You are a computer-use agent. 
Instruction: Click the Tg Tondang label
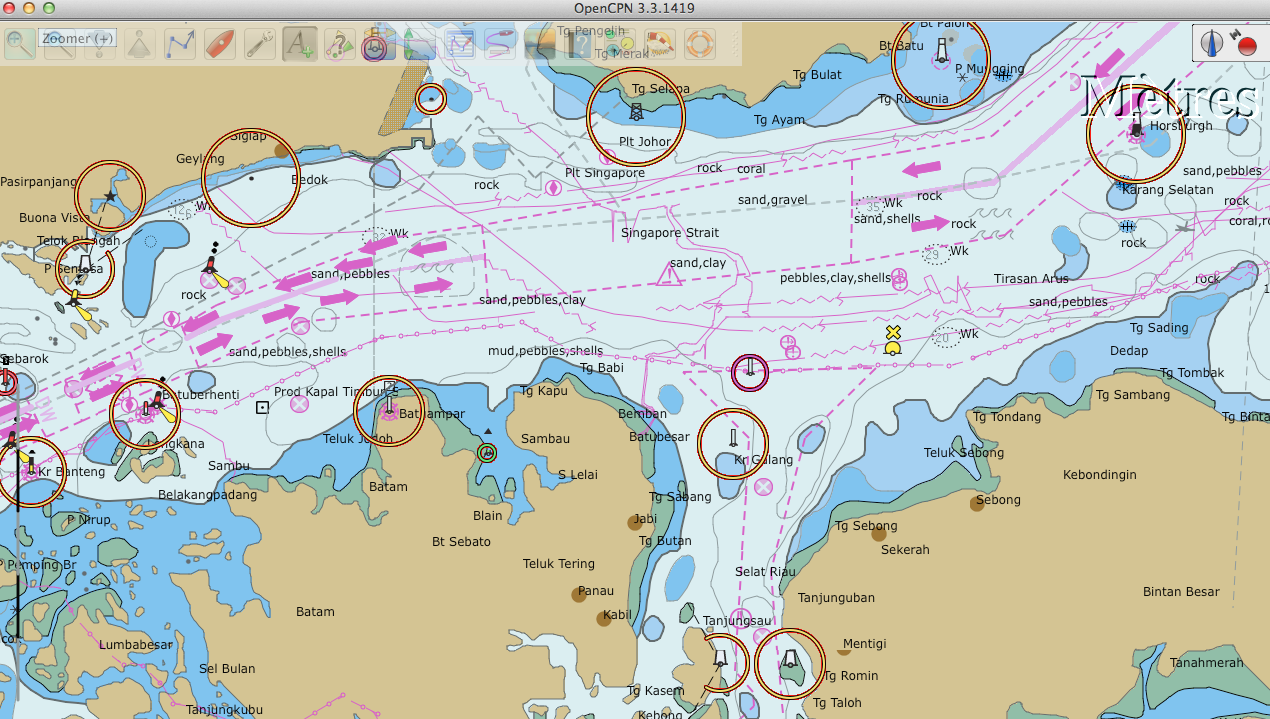1007,417
